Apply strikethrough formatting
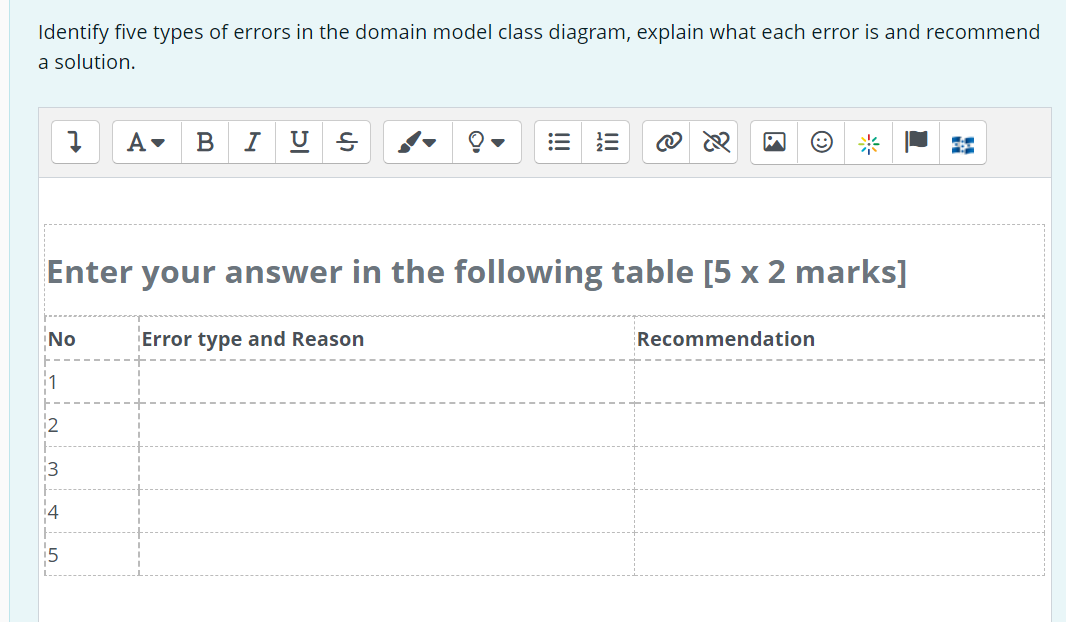This screenshot has width=1066, height=622. (345, 142)
